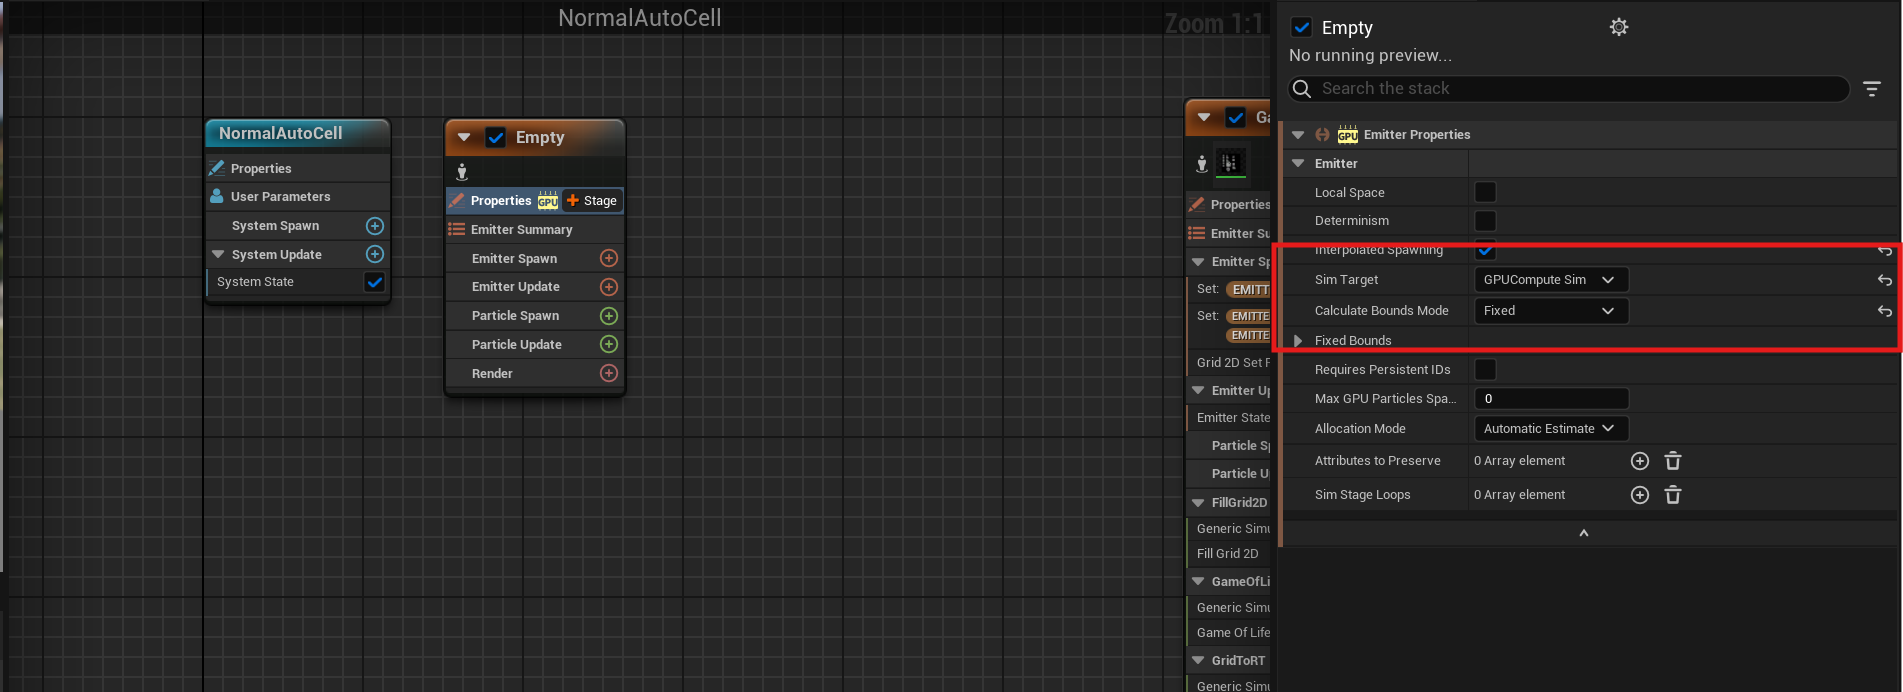Toggle the System State module checkbox
The height and width of the screenshot is (692, 1903).
coord(375,282)
